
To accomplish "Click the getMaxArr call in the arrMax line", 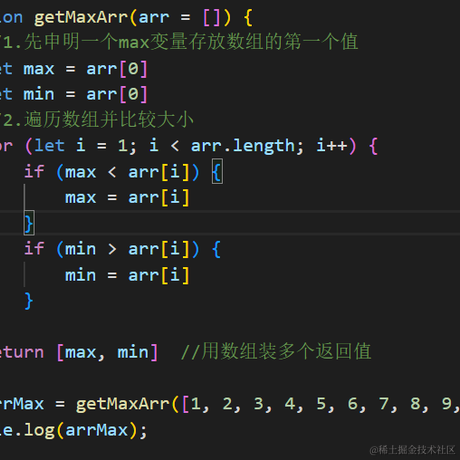I will (x=123, y=404).
